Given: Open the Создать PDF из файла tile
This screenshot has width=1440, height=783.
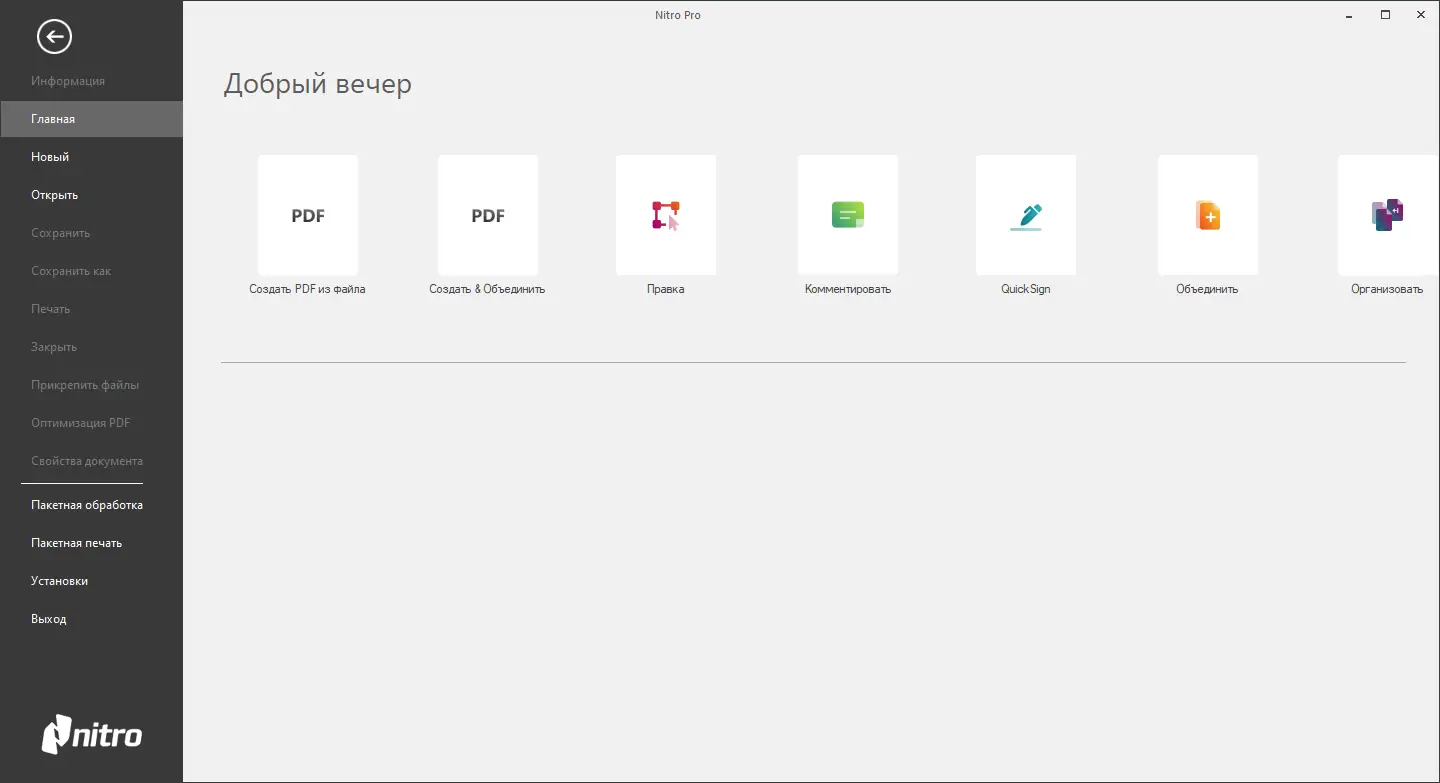Looking at the screenshot, I should [x=308, y=215].
